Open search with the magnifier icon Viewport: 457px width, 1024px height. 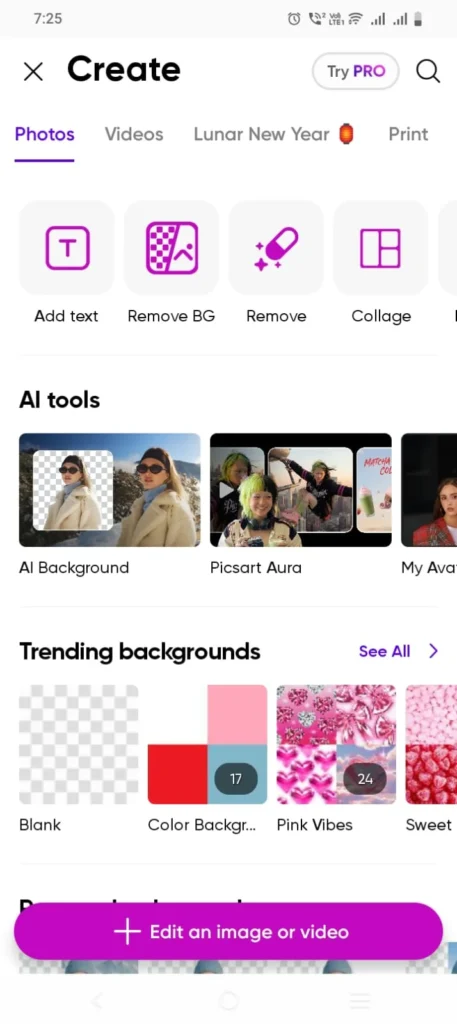(428, 71)
